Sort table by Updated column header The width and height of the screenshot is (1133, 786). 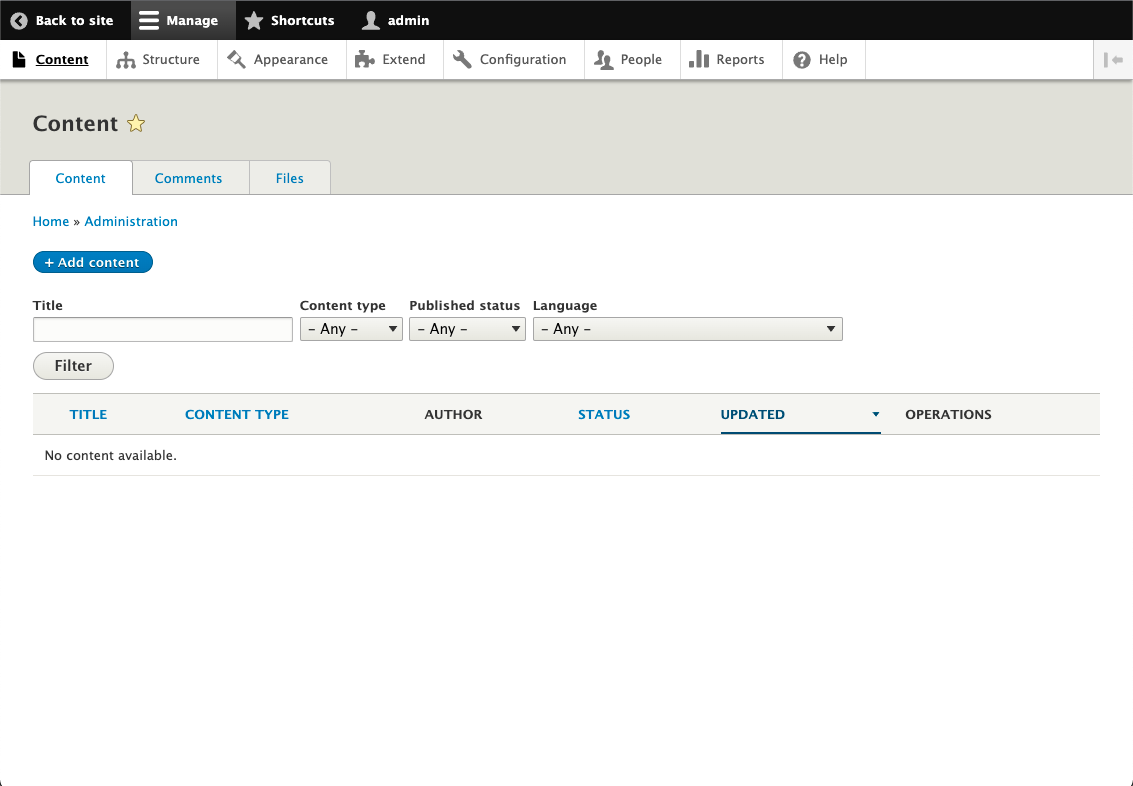point(752,415)
